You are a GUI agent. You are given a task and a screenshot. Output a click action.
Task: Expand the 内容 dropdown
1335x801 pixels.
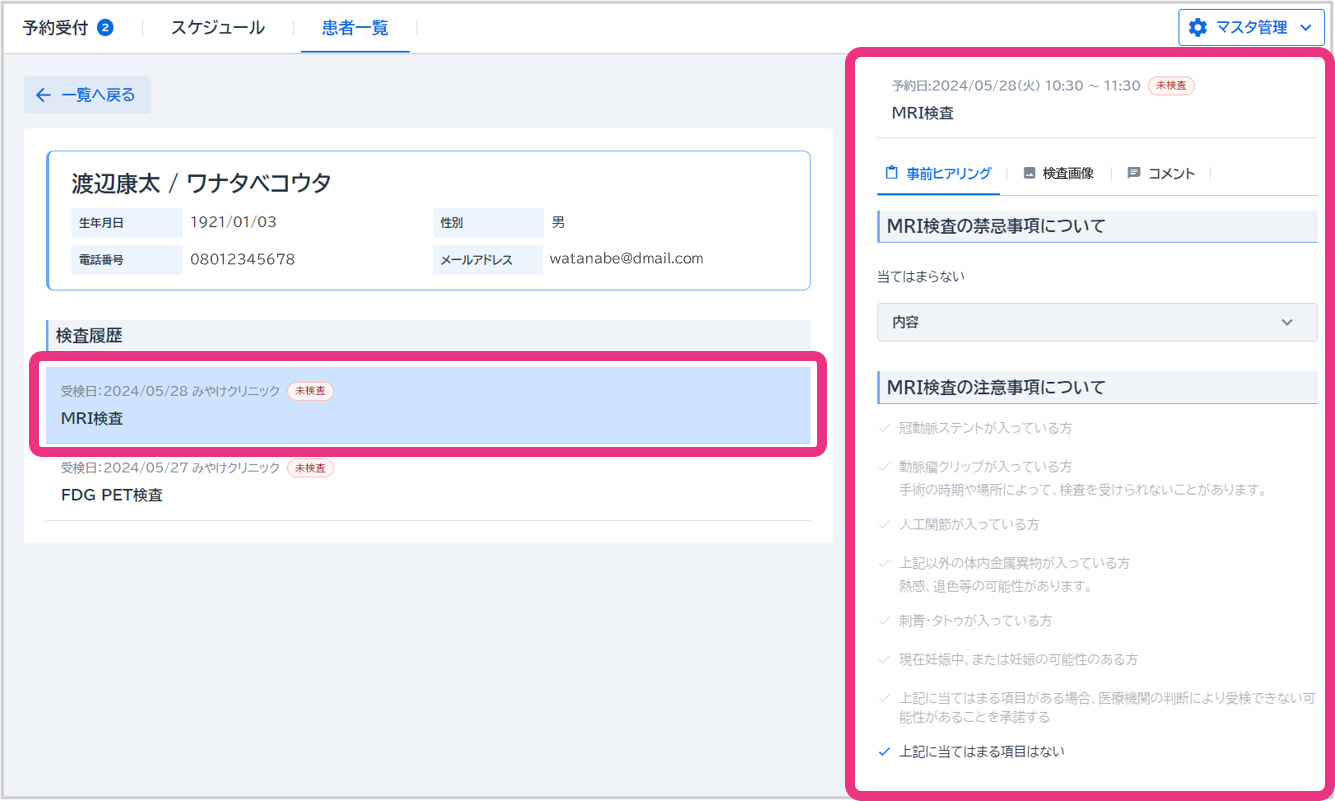[1096, 323]
